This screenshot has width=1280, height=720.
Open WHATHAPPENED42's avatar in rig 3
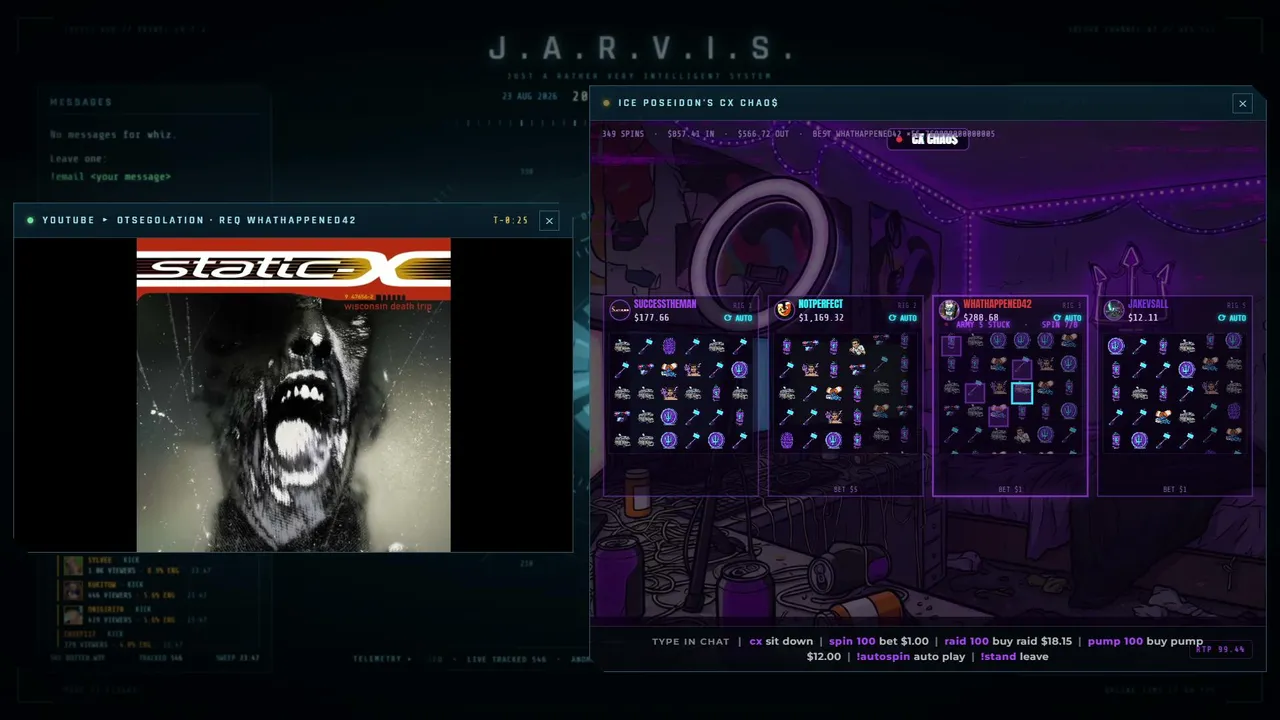pyautogui.click(x=949, y=310)
